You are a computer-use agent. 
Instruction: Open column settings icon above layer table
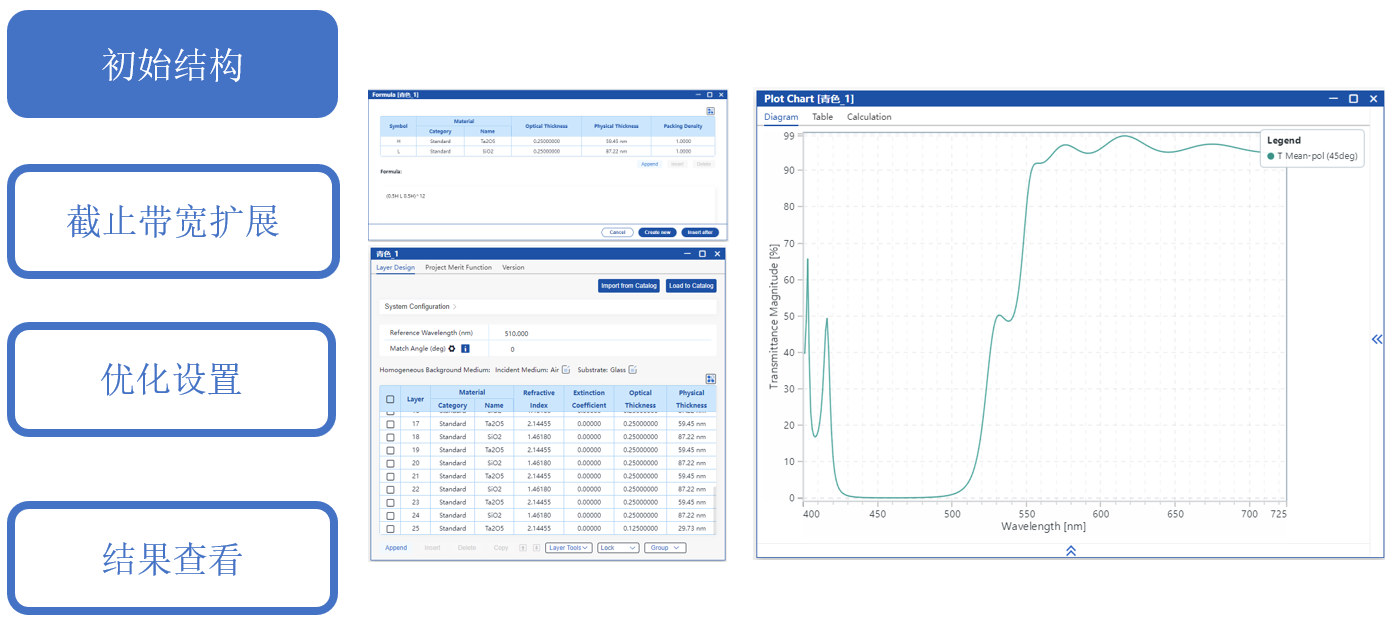click(x=710, y=379)
